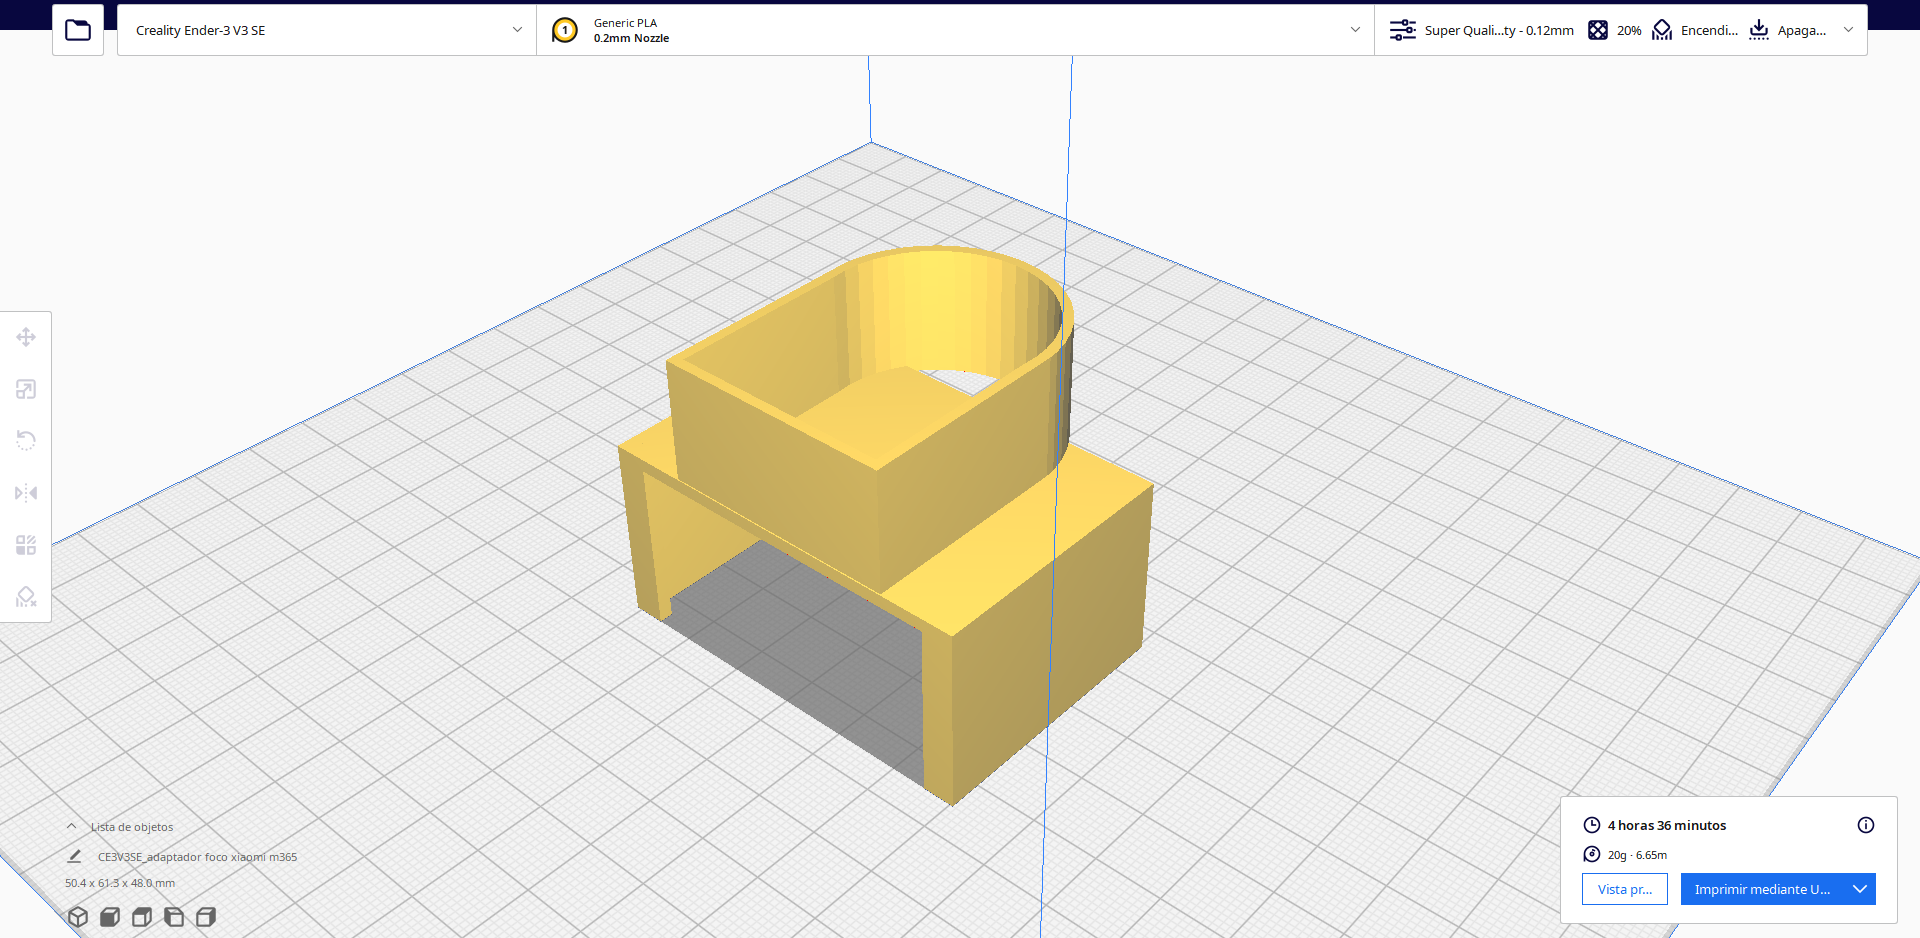
Task: Click the Vista pr... preview button
Action: (1625, 889)
